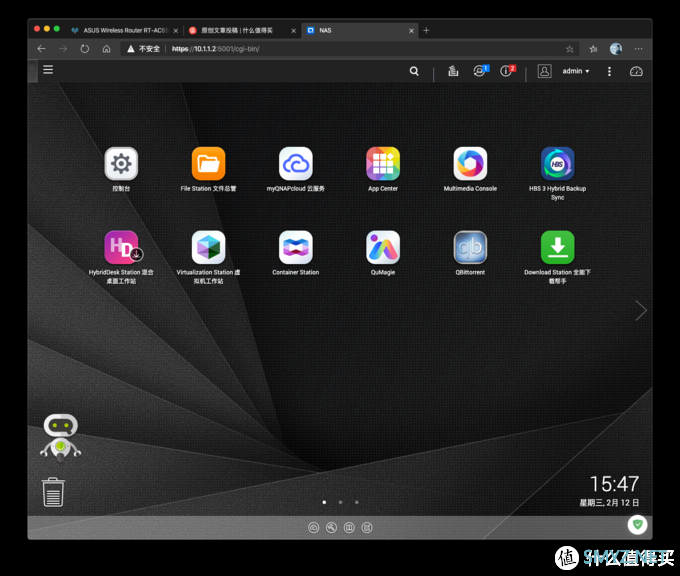Open the App Center icon
This screenshot has height=576, width=680.
383,164
